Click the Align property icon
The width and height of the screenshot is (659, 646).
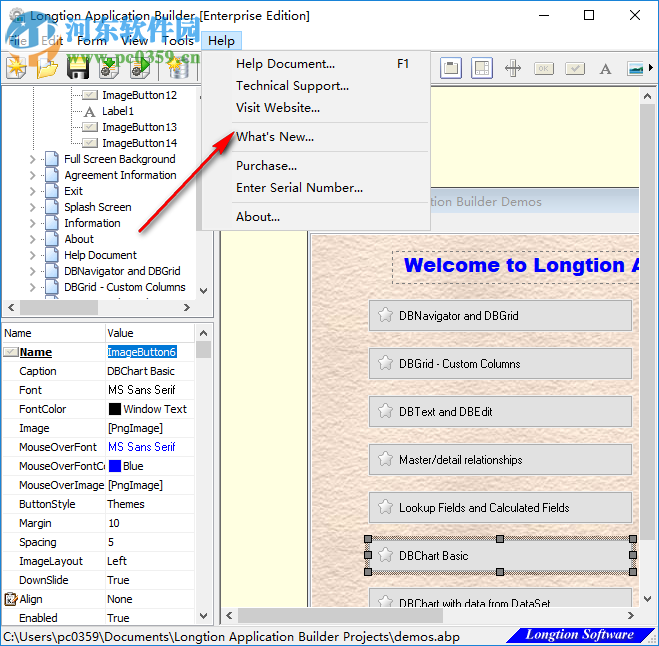tap(11, 599)
